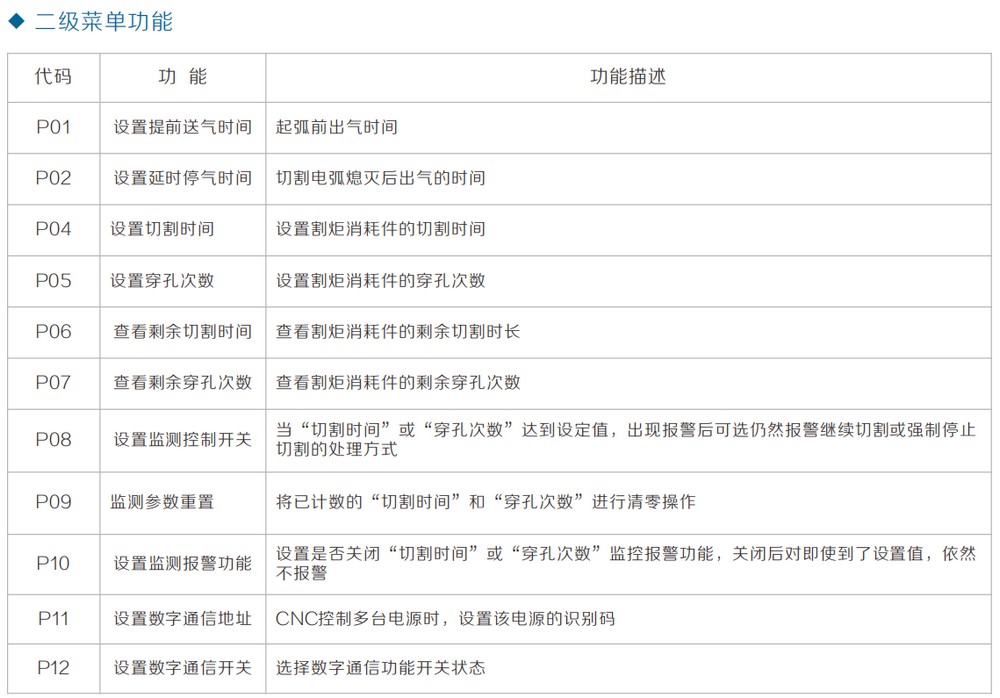This screenshot has height=698, width=1000.
Task: Click the 二级菜单功能 section heading
Action: [103, 22]
